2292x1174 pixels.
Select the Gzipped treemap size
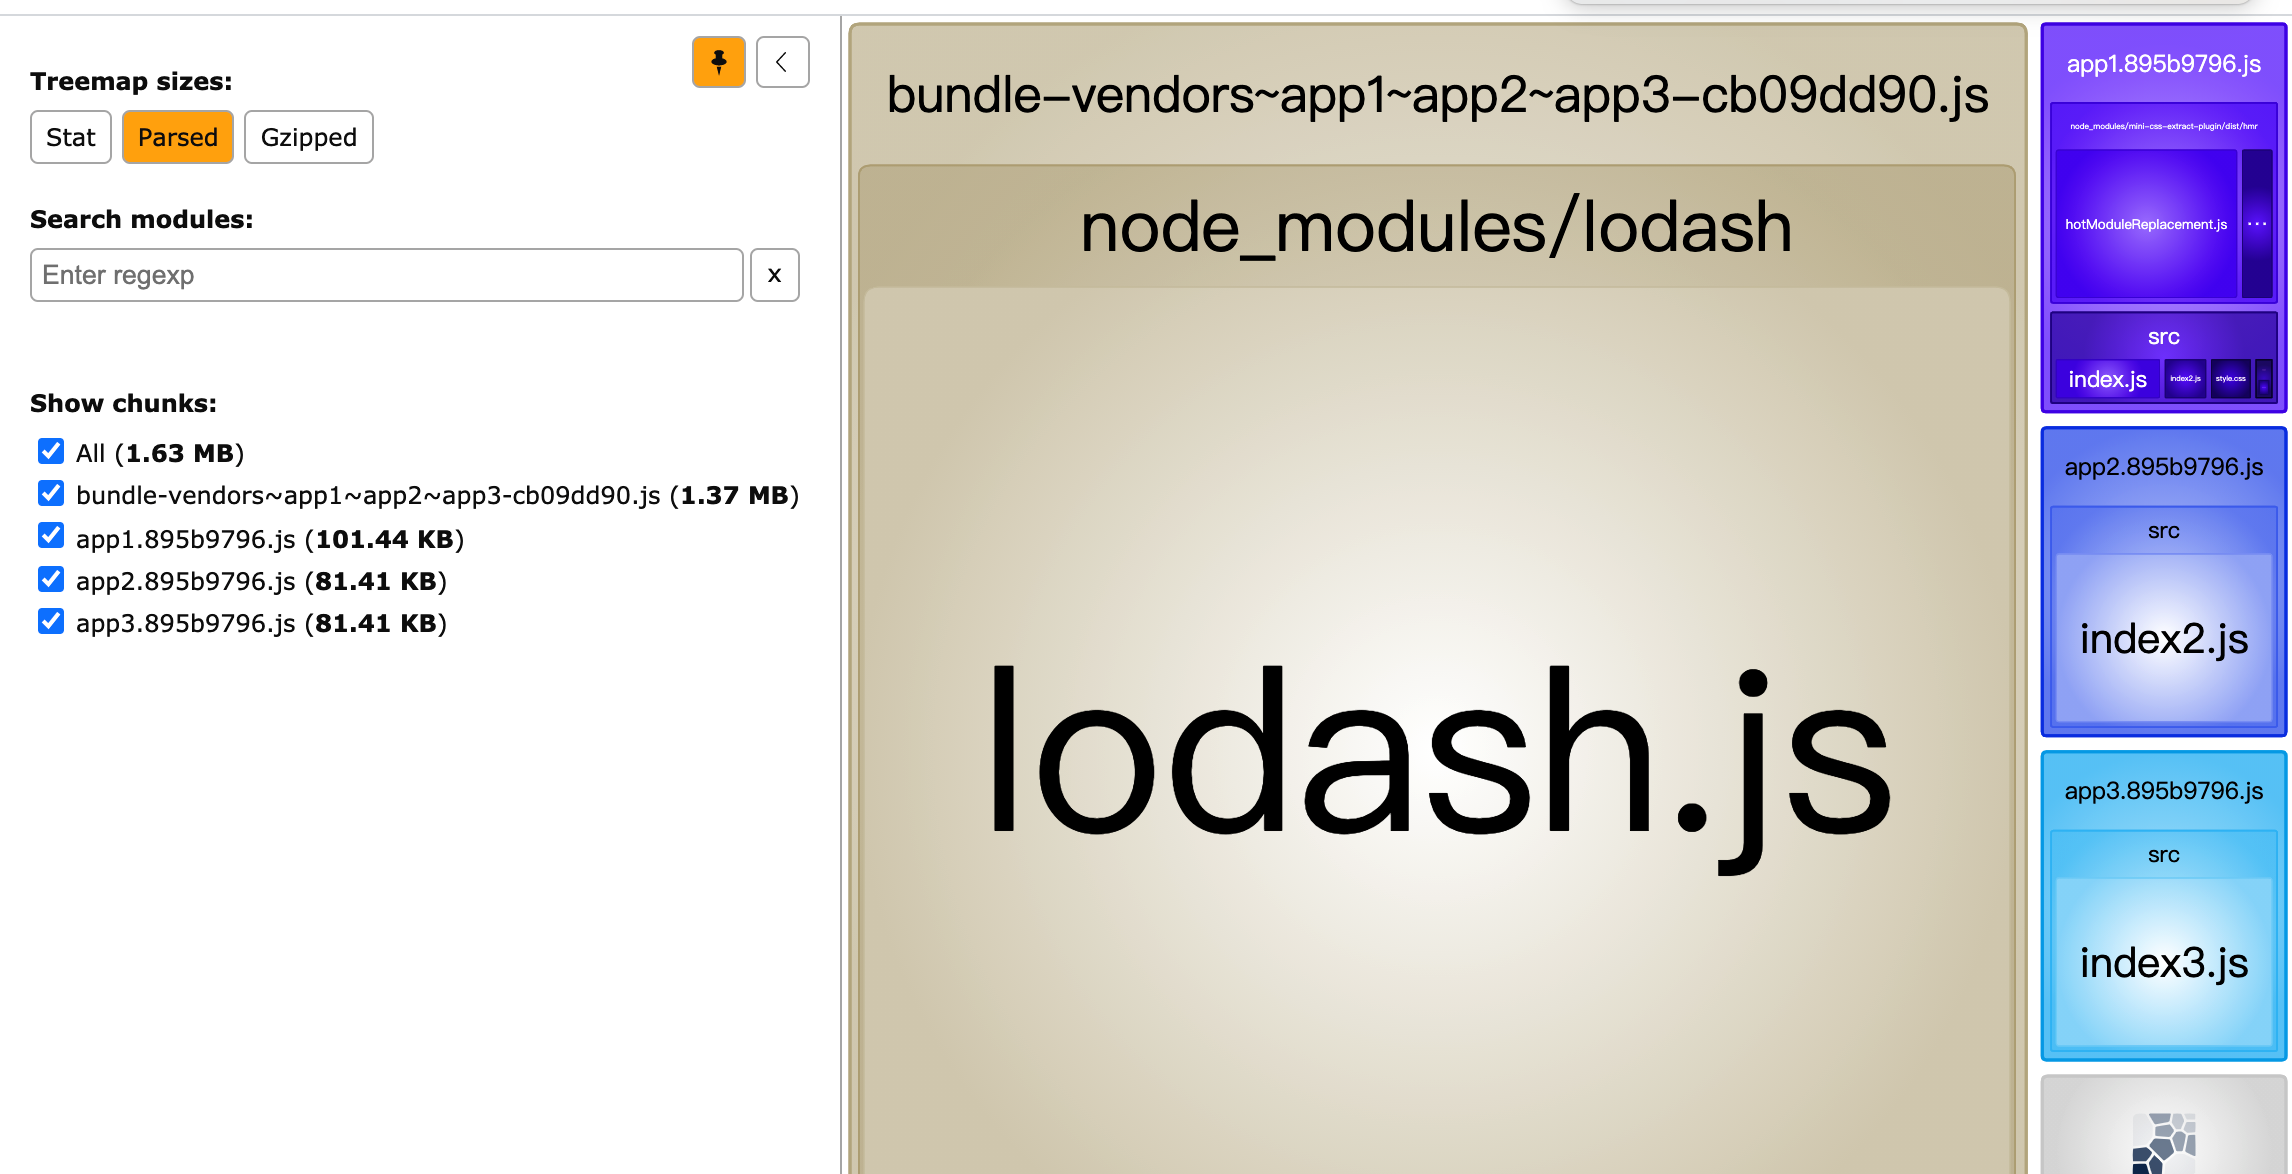309,137
